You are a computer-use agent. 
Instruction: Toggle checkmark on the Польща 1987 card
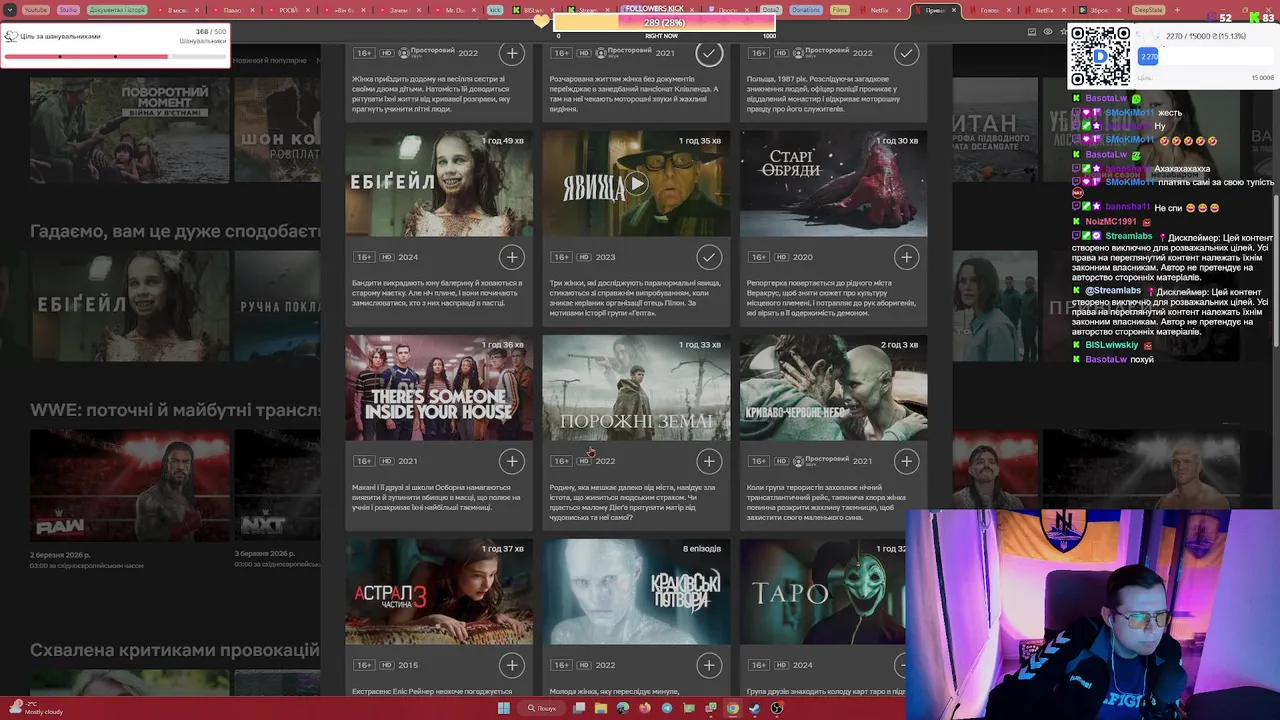click(x=906, y=53)
